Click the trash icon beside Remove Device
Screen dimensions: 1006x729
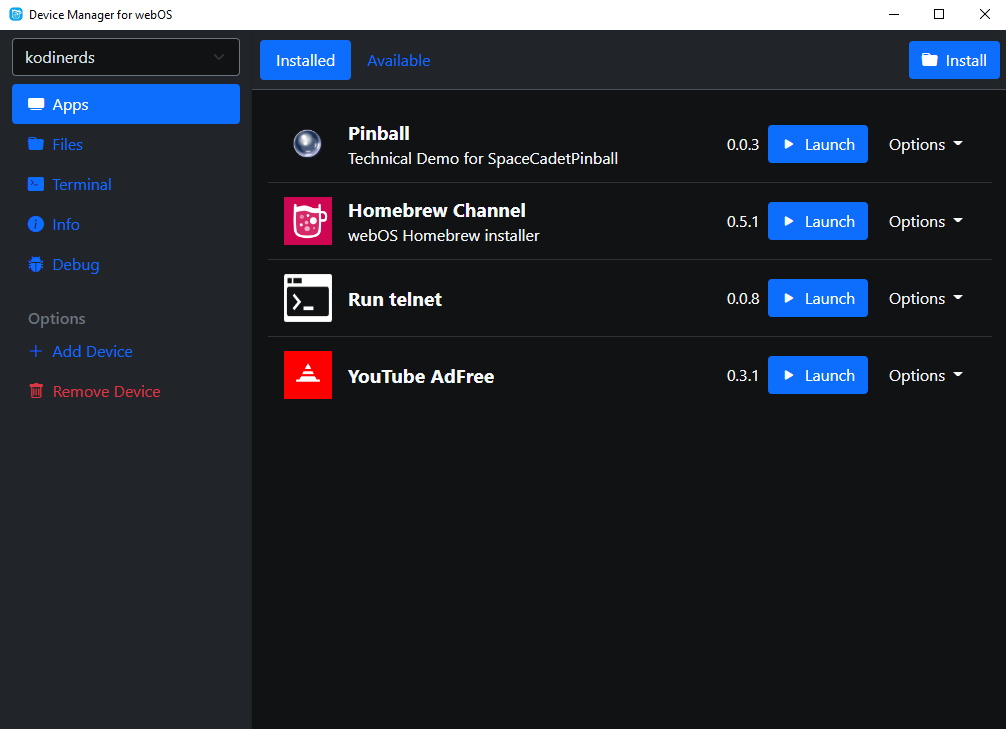(37, 391)
